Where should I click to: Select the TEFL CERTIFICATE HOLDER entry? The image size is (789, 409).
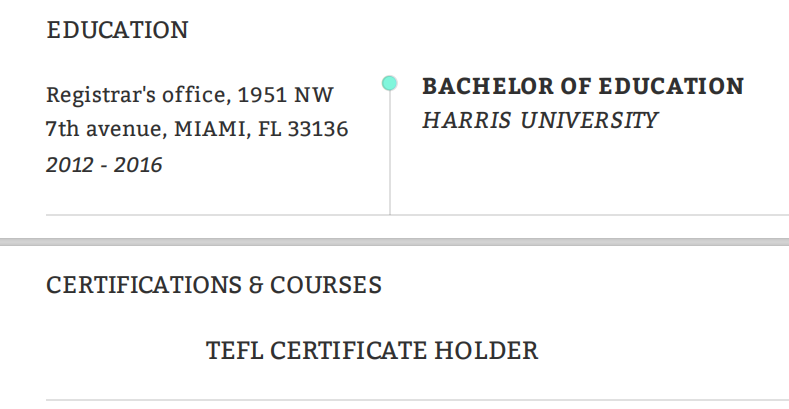[372, 351]
